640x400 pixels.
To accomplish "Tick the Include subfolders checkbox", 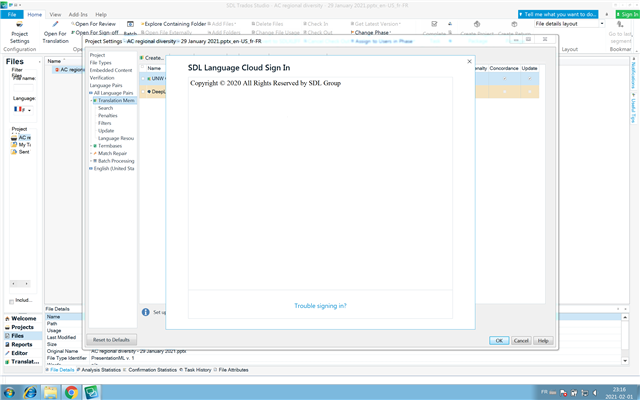I will coord(12,301).
